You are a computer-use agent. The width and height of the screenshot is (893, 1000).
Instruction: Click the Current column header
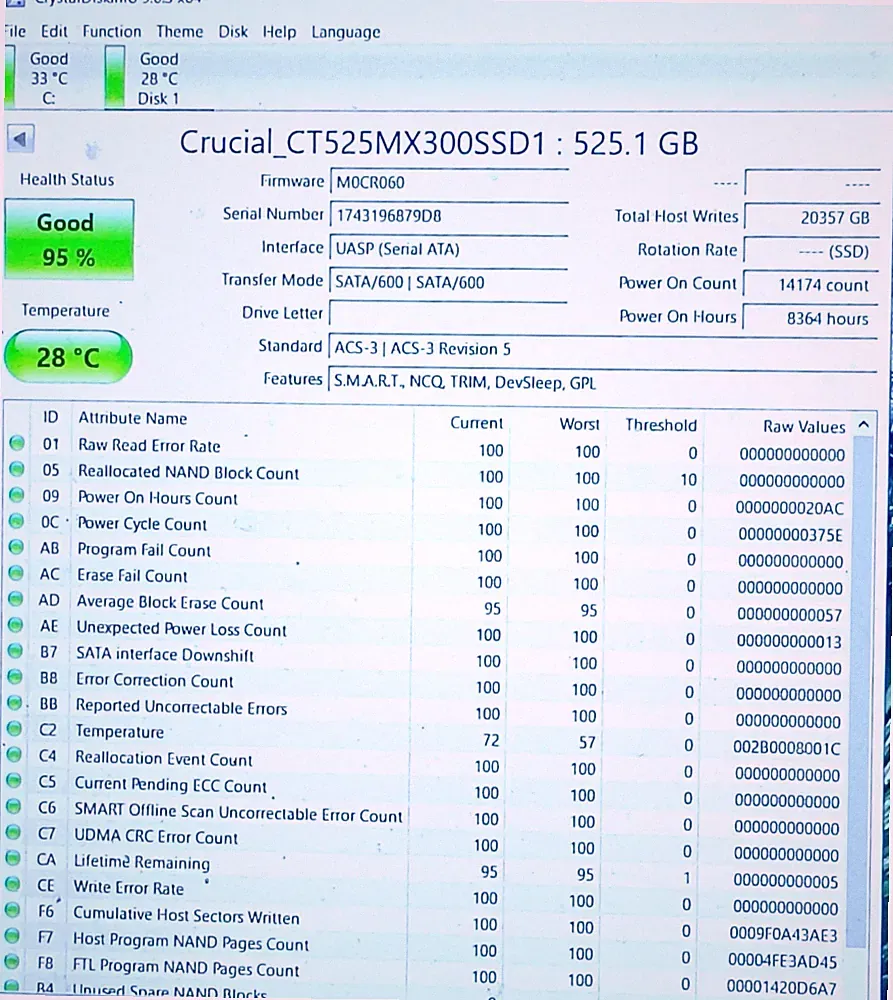(476, 423)
